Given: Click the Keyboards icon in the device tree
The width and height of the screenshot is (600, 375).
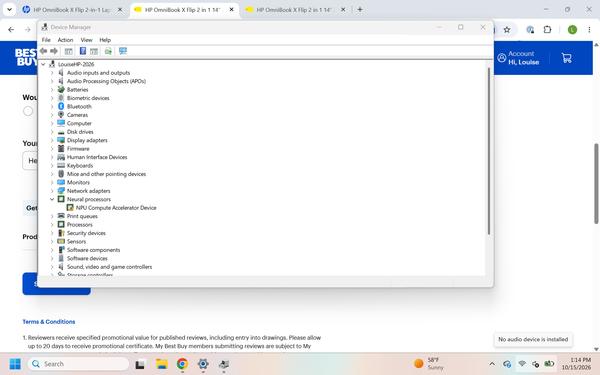Looking at the screenshot, I should click(61, 165).
